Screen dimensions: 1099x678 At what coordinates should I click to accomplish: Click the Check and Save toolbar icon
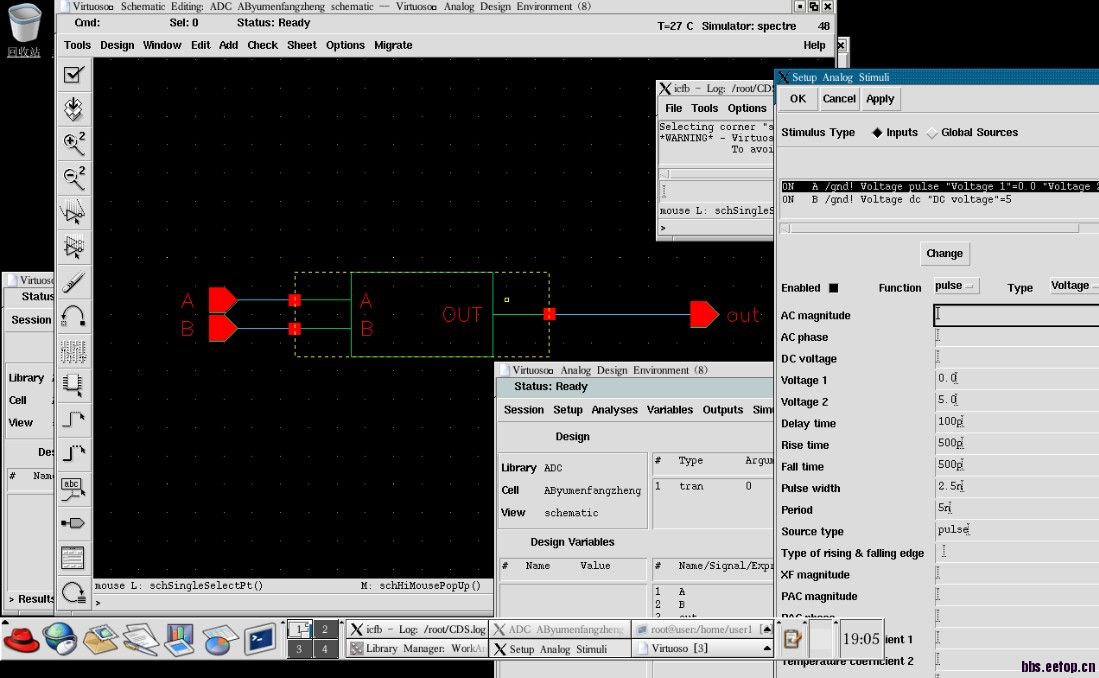click(74, 75)
